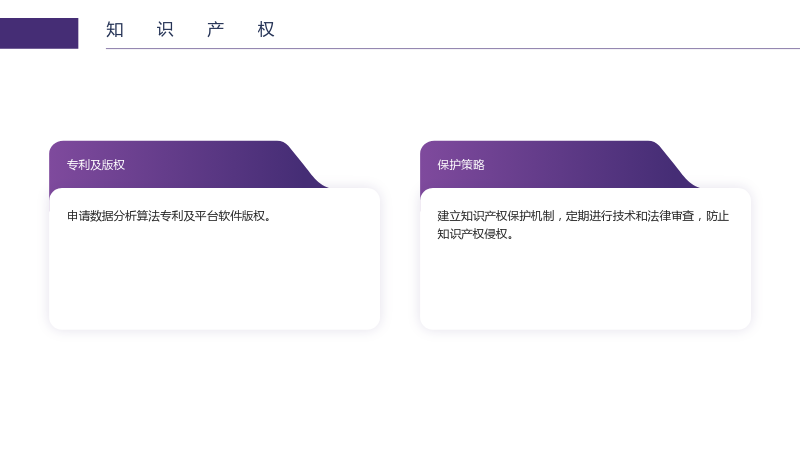Click the title character 产

pyautogui.click(x=215, y=30)
